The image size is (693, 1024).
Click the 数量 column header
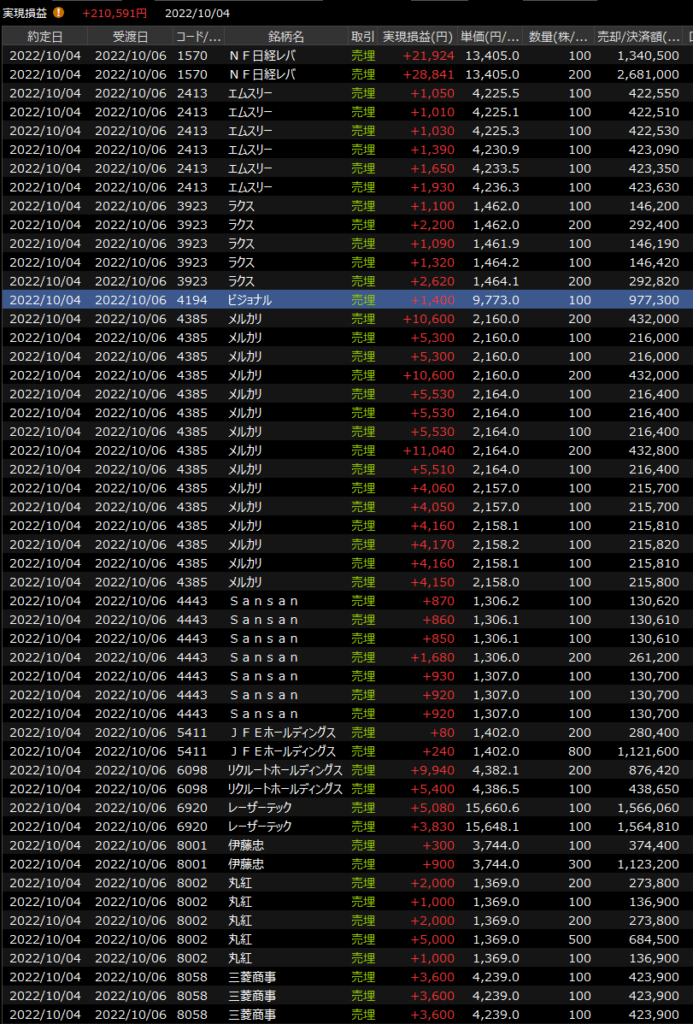pyautogui.click(x=558, y=36)
